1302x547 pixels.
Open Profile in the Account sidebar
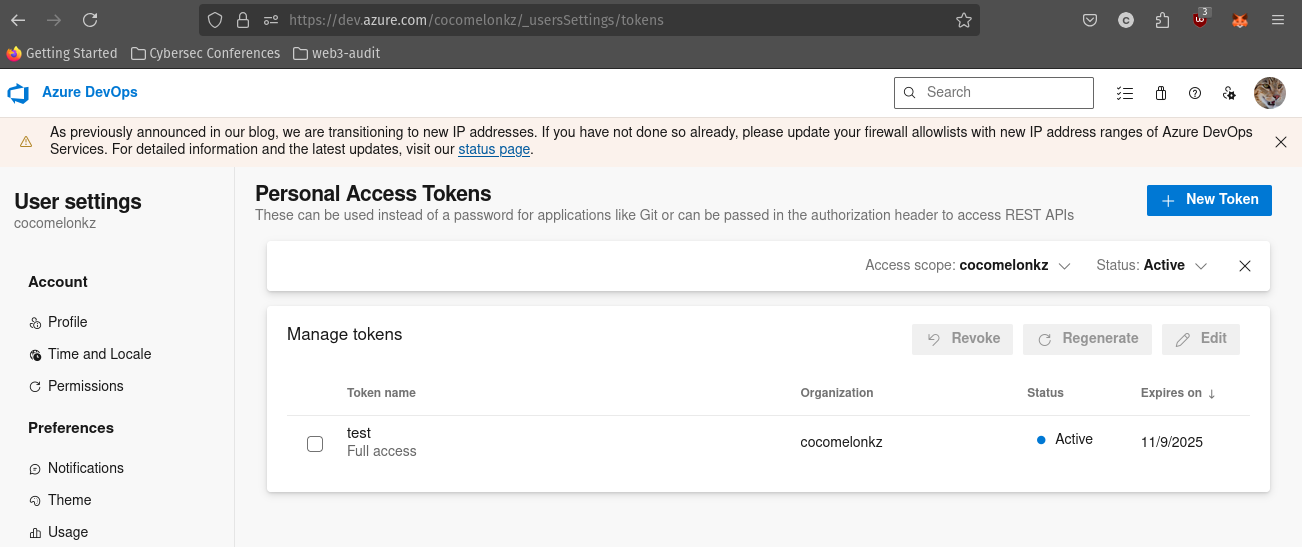58,322
